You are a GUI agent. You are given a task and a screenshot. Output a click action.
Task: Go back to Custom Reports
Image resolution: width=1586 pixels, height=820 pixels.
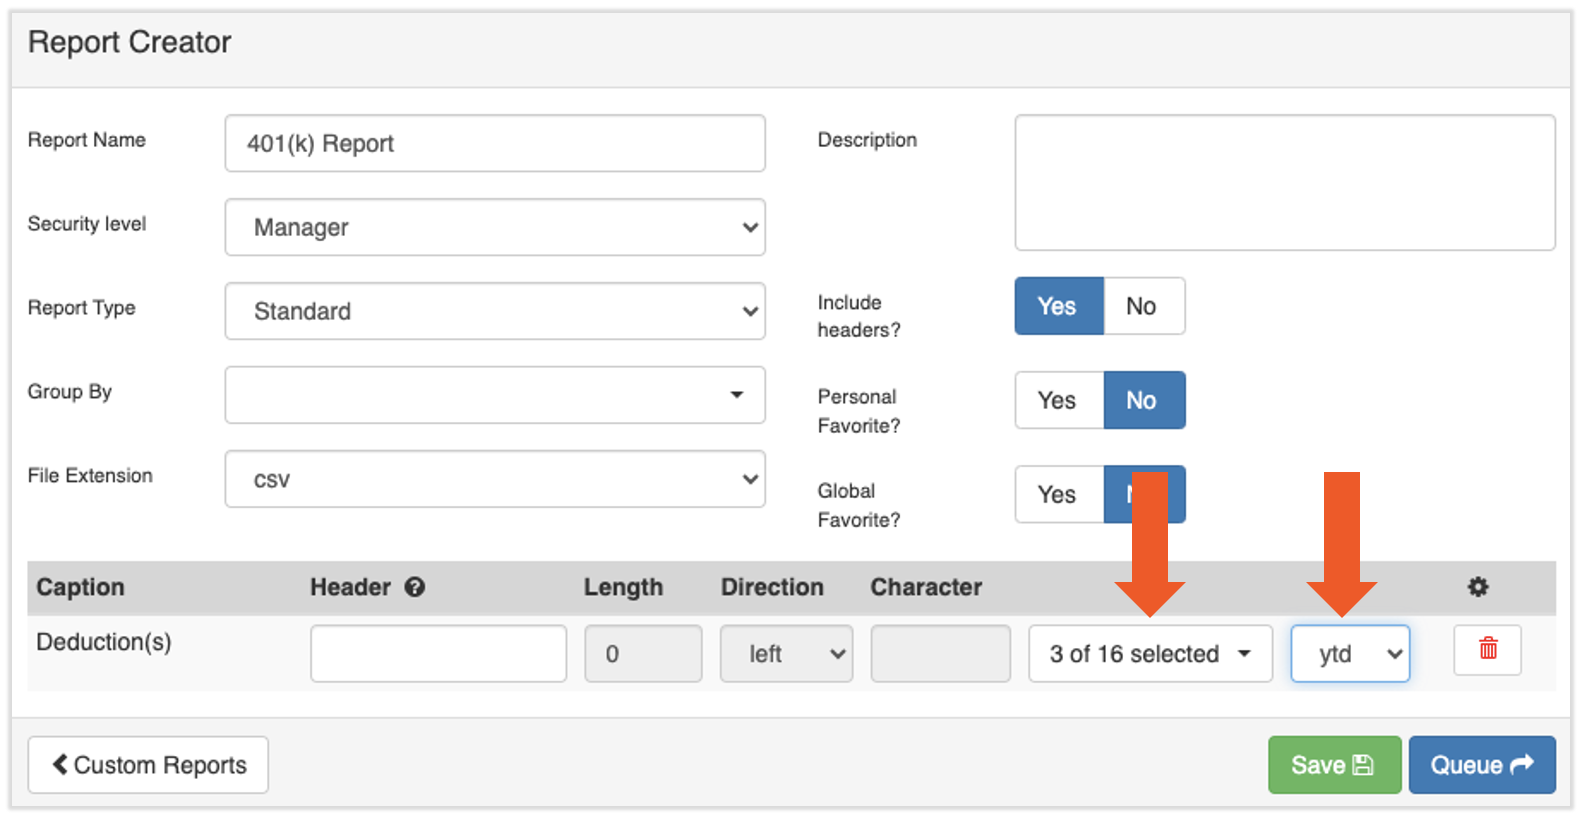pos(148,765)
